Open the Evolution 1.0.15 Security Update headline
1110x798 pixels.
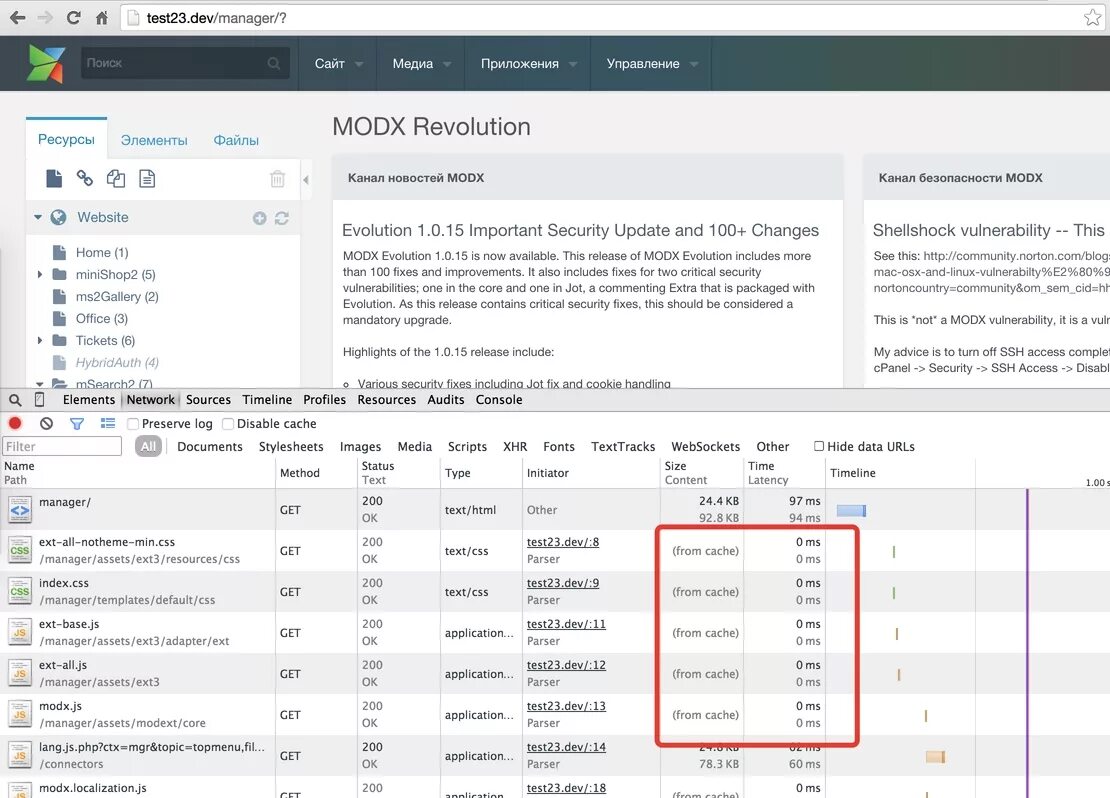point(580,230)
